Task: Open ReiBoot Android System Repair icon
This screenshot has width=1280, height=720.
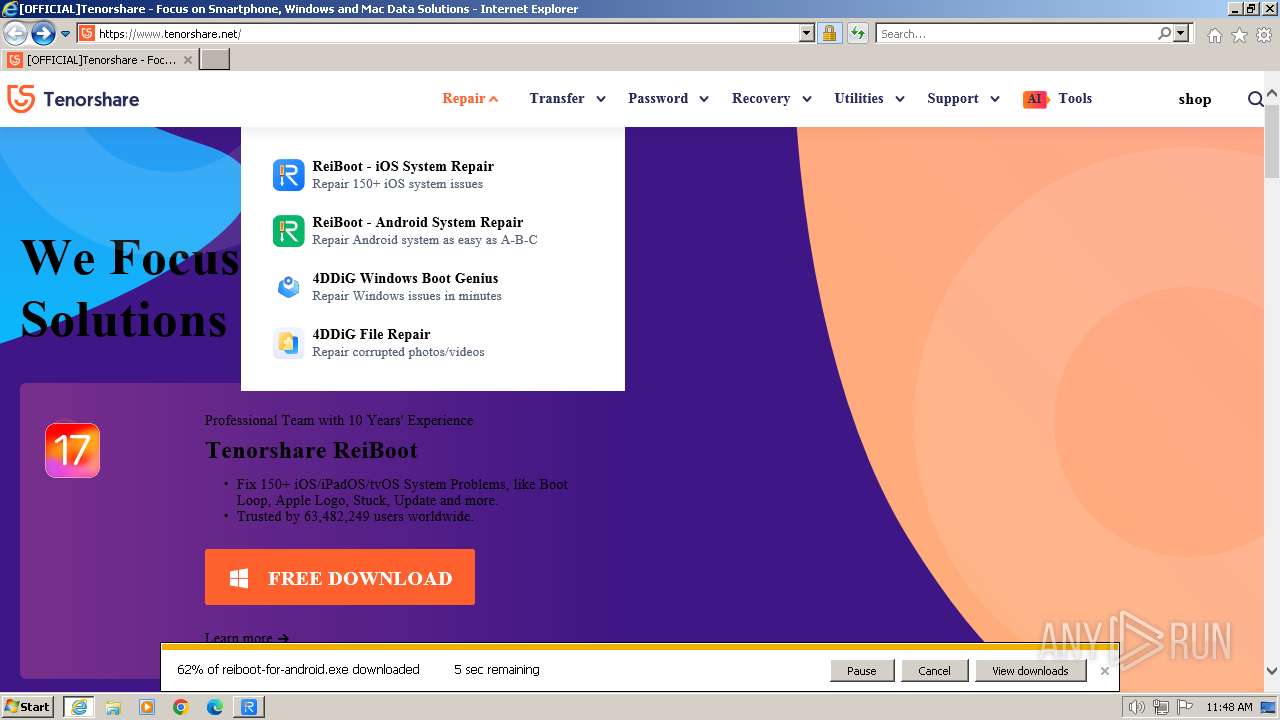Action: coord(288,231)
